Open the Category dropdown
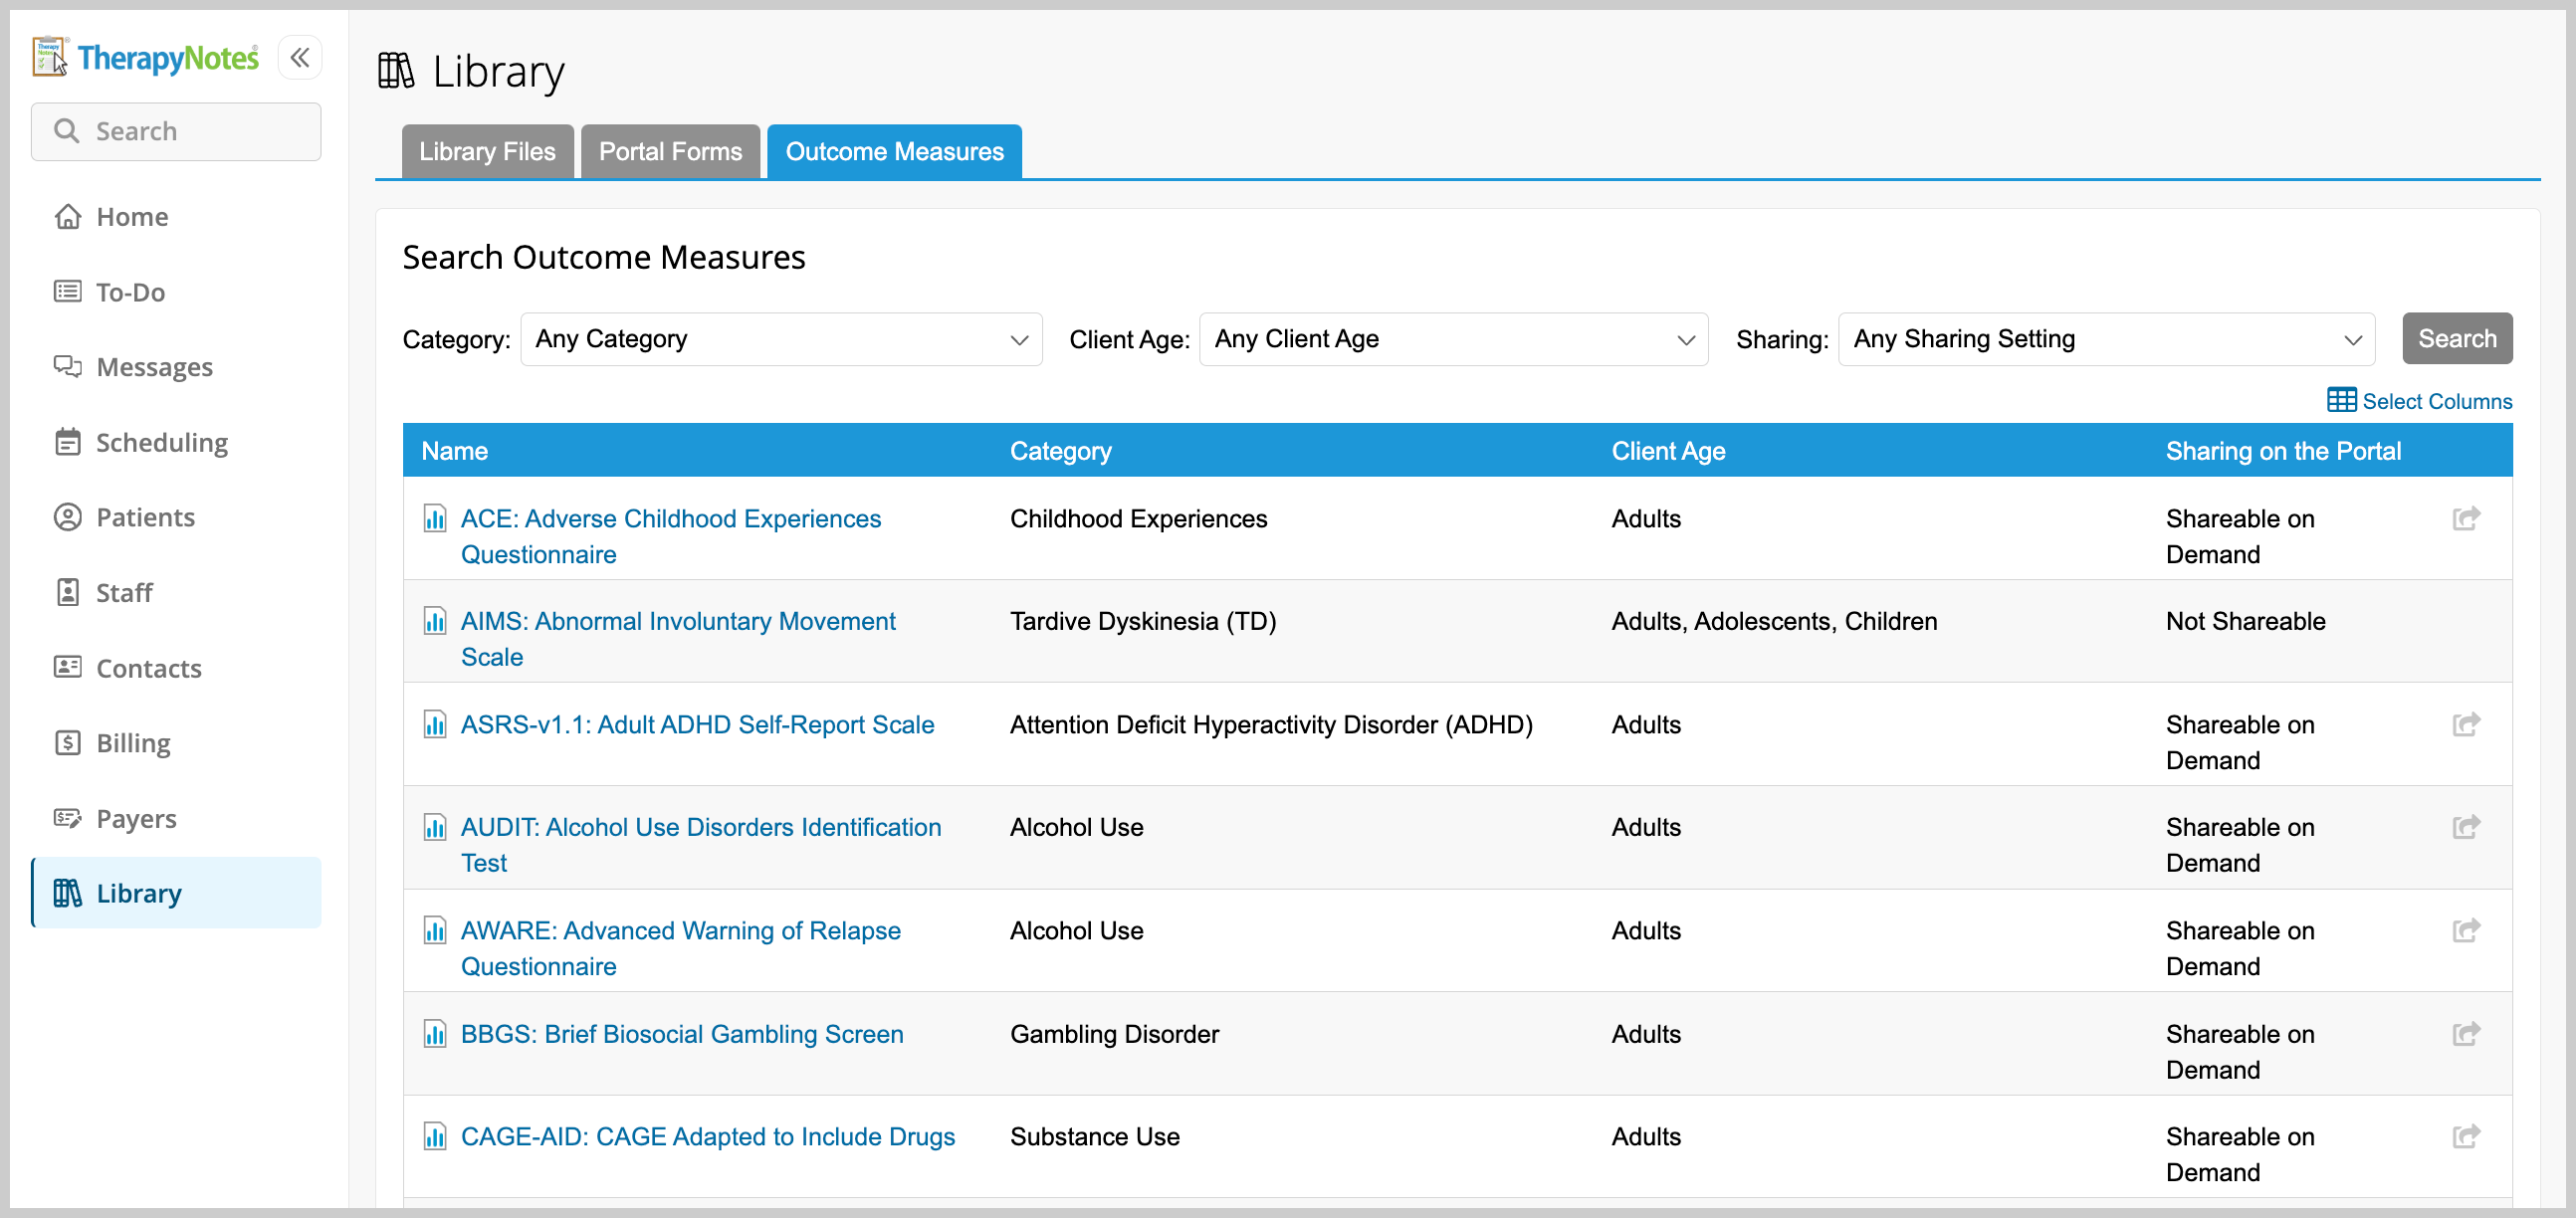 pos(781,339)
